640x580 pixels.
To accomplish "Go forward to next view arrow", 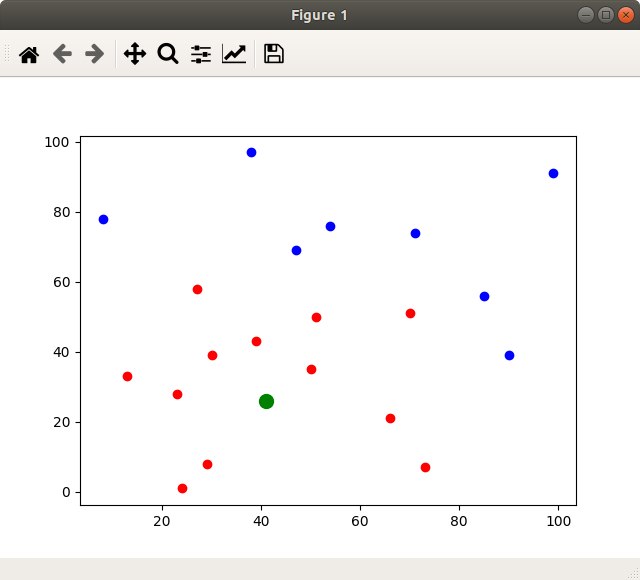I will [x=95, y=54].
